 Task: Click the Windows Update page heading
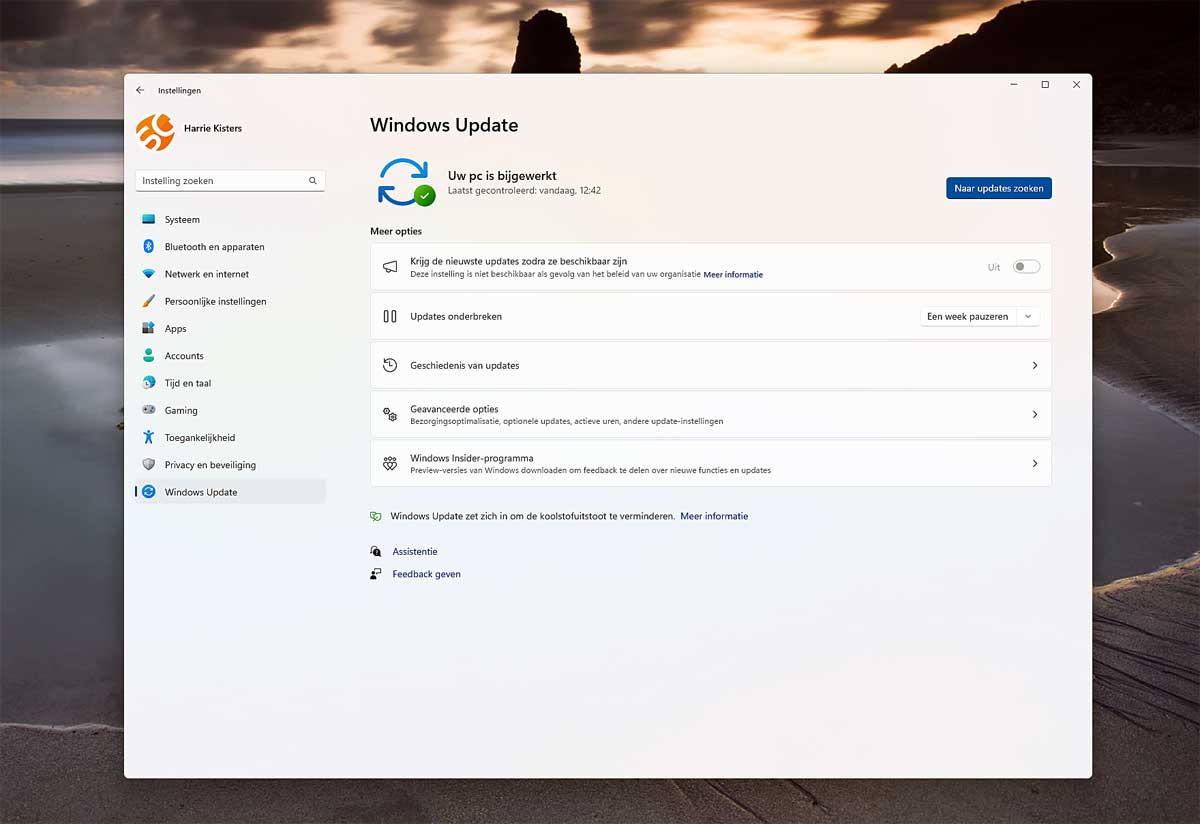[444, 125]
